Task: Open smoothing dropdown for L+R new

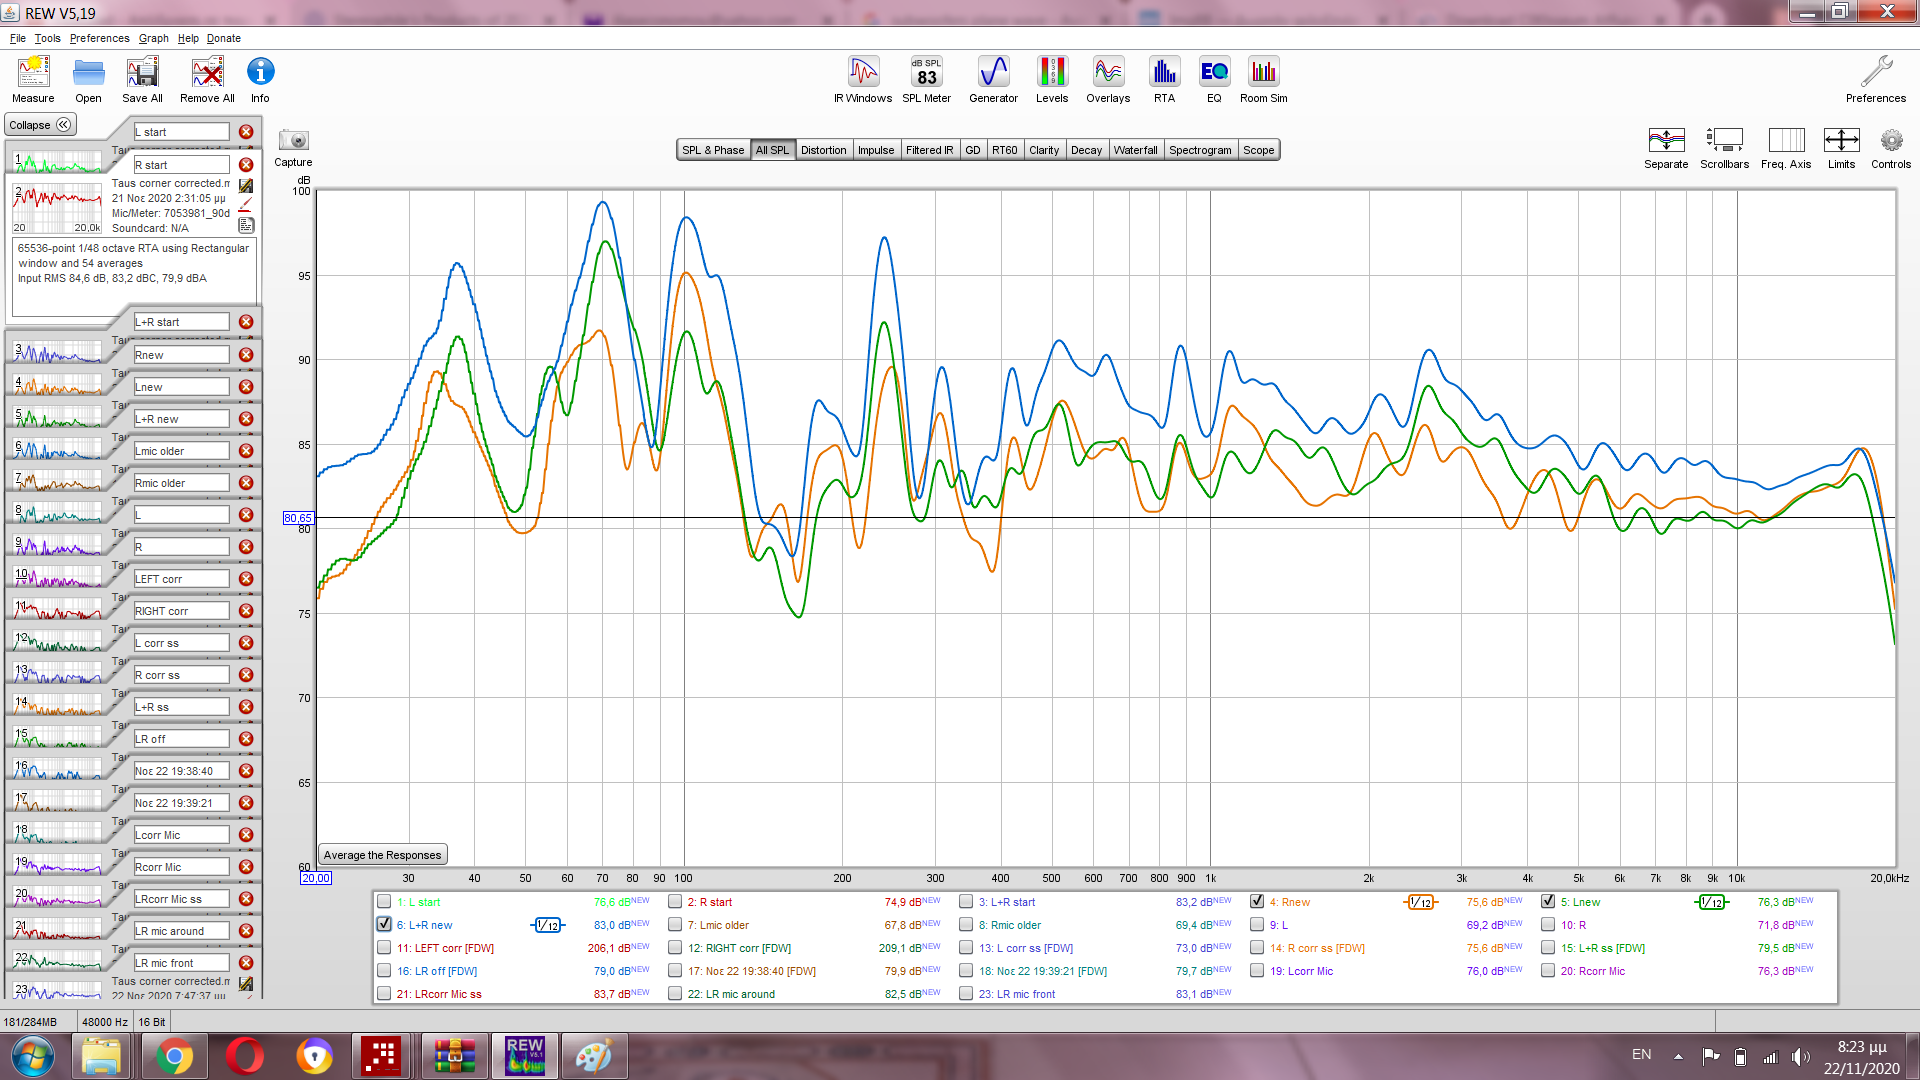Action: (x=547, y=925)
